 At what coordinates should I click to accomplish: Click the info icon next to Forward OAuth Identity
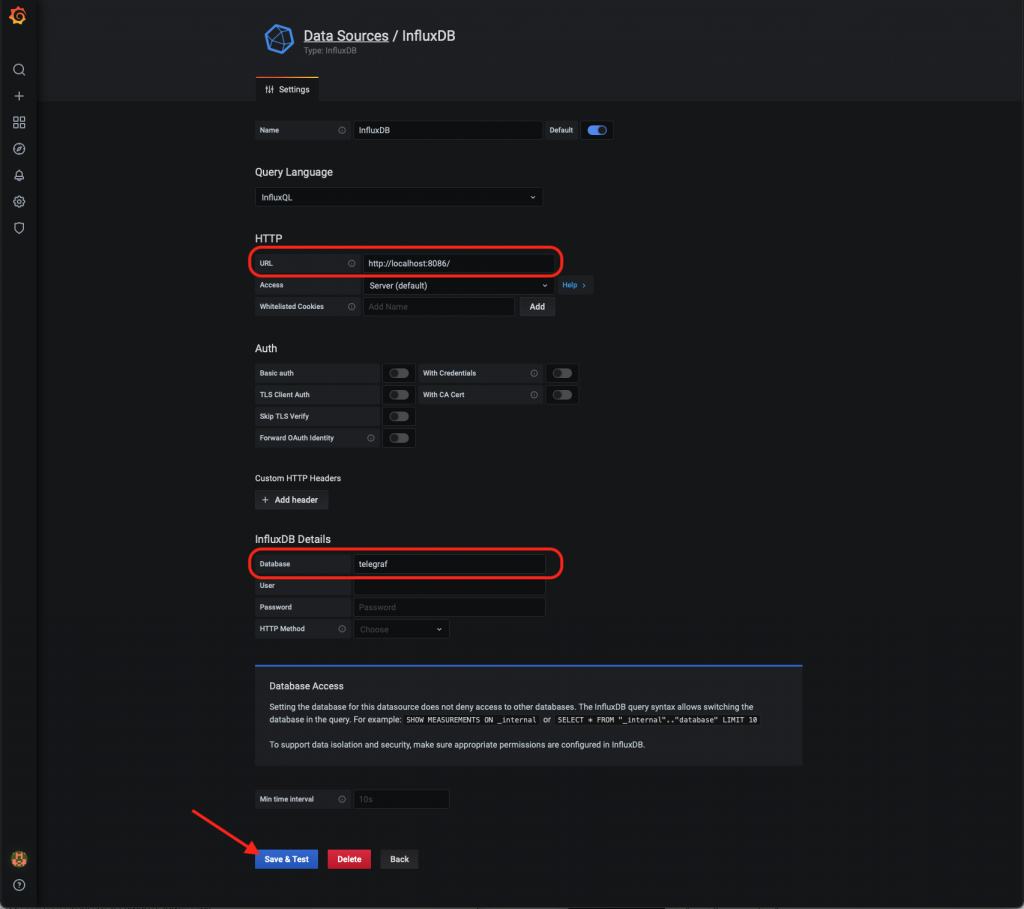[370, 438]
